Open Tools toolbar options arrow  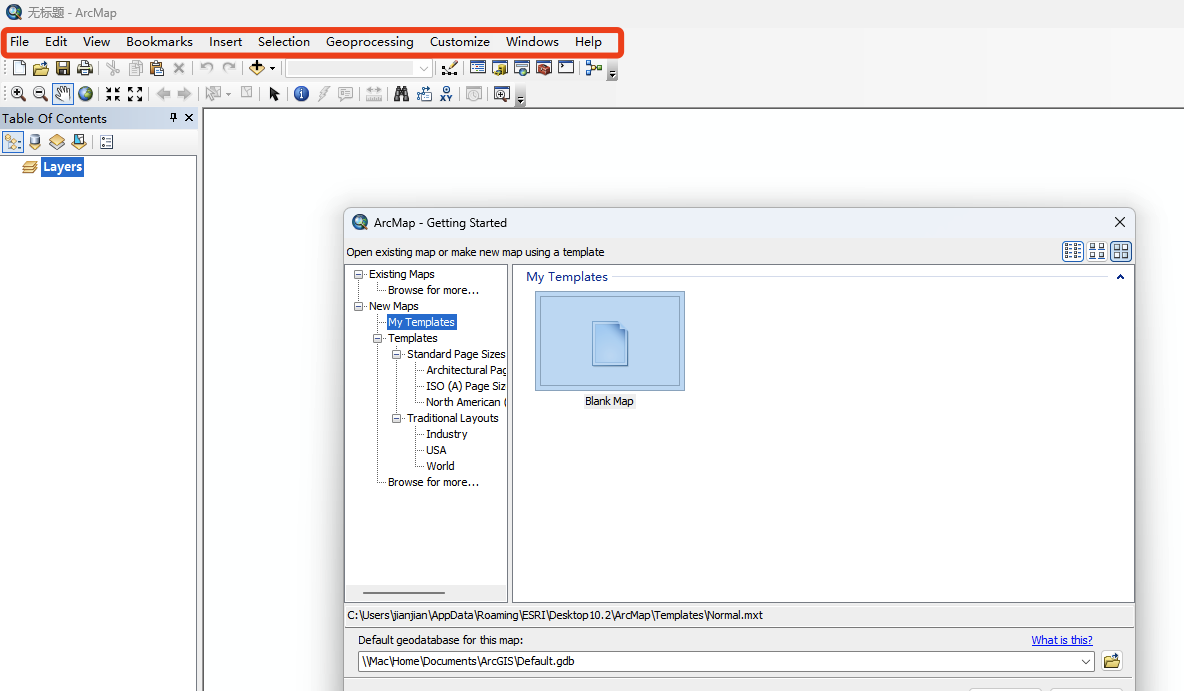(x=520, y=99)
